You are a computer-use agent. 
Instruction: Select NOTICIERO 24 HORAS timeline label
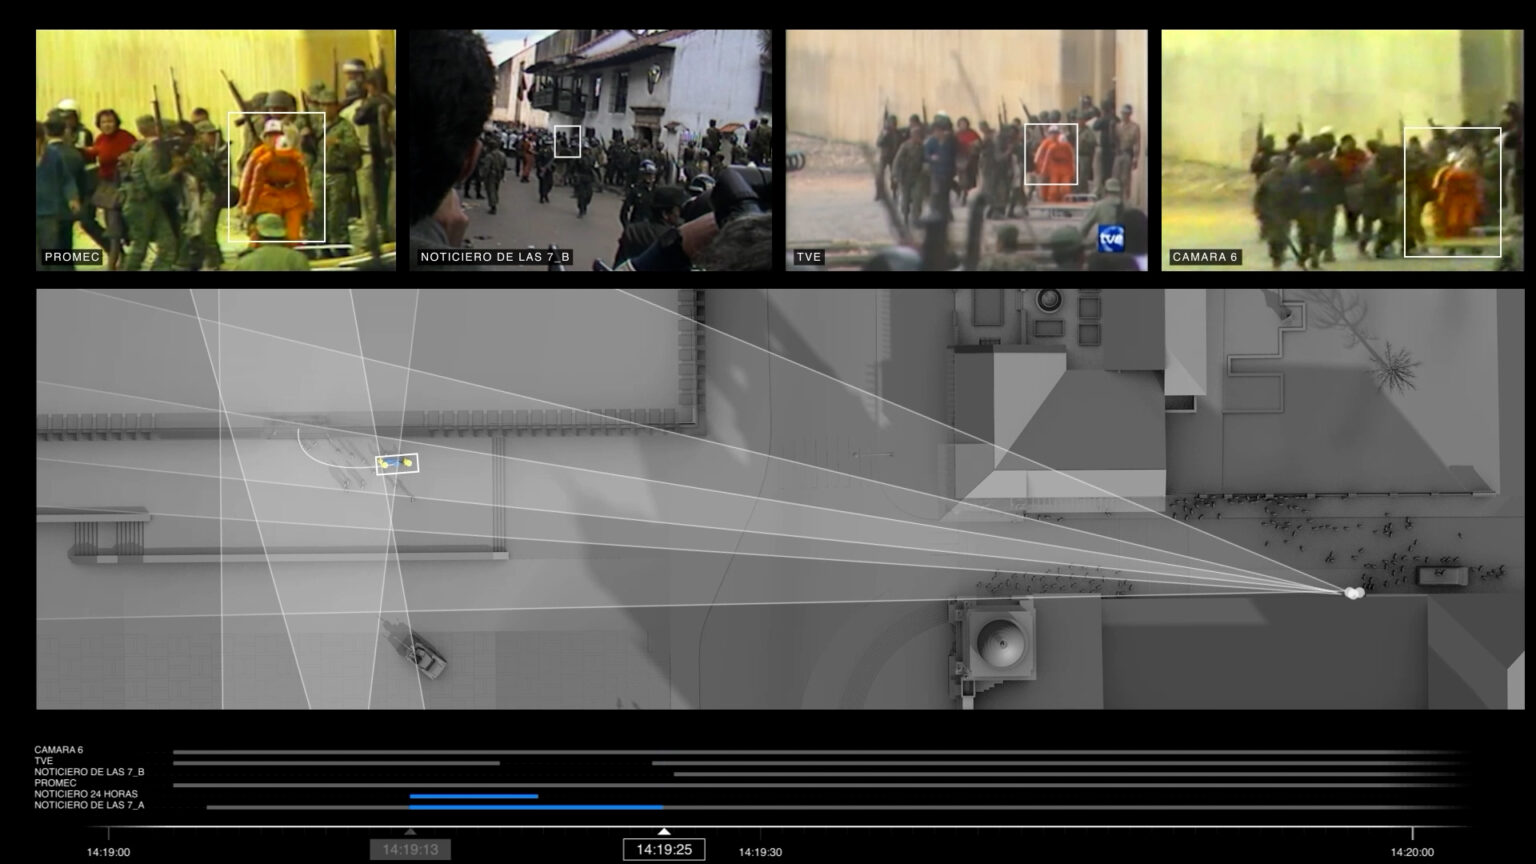86,794
